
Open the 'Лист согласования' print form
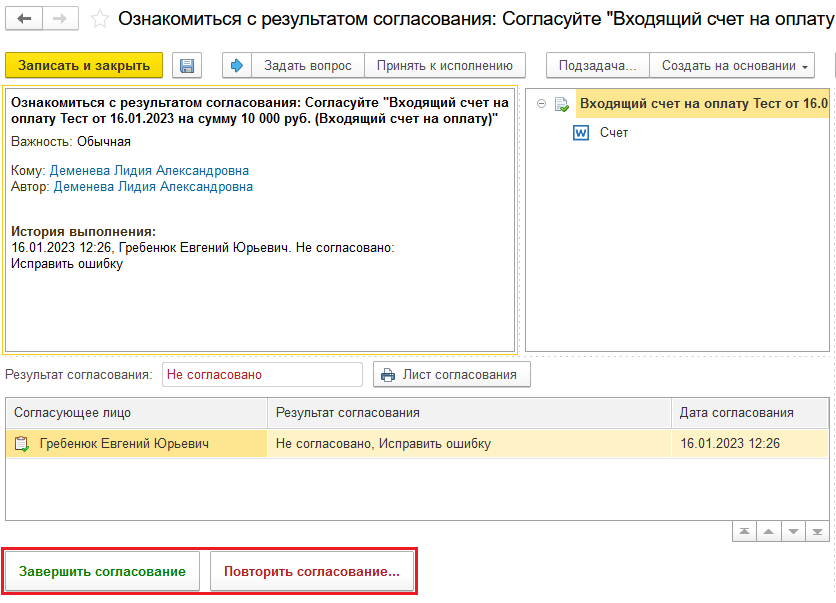[451, 375]
